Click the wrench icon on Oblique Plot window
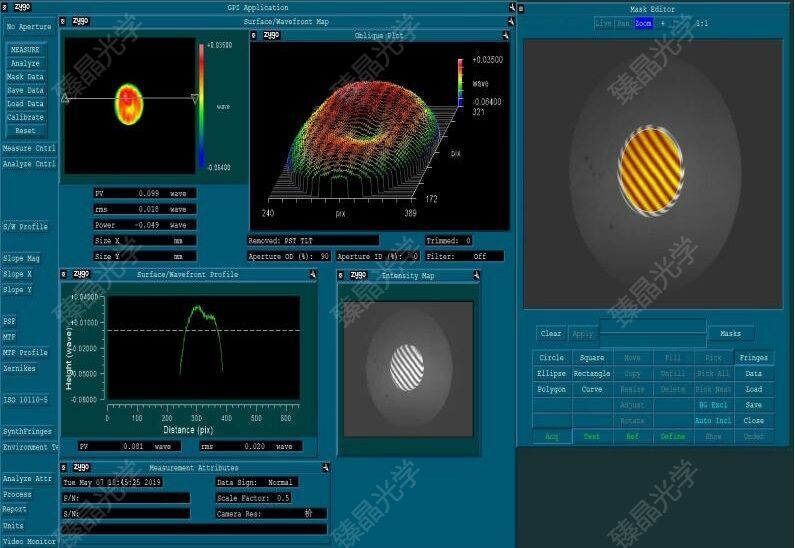795x548 pixels. 506,35
